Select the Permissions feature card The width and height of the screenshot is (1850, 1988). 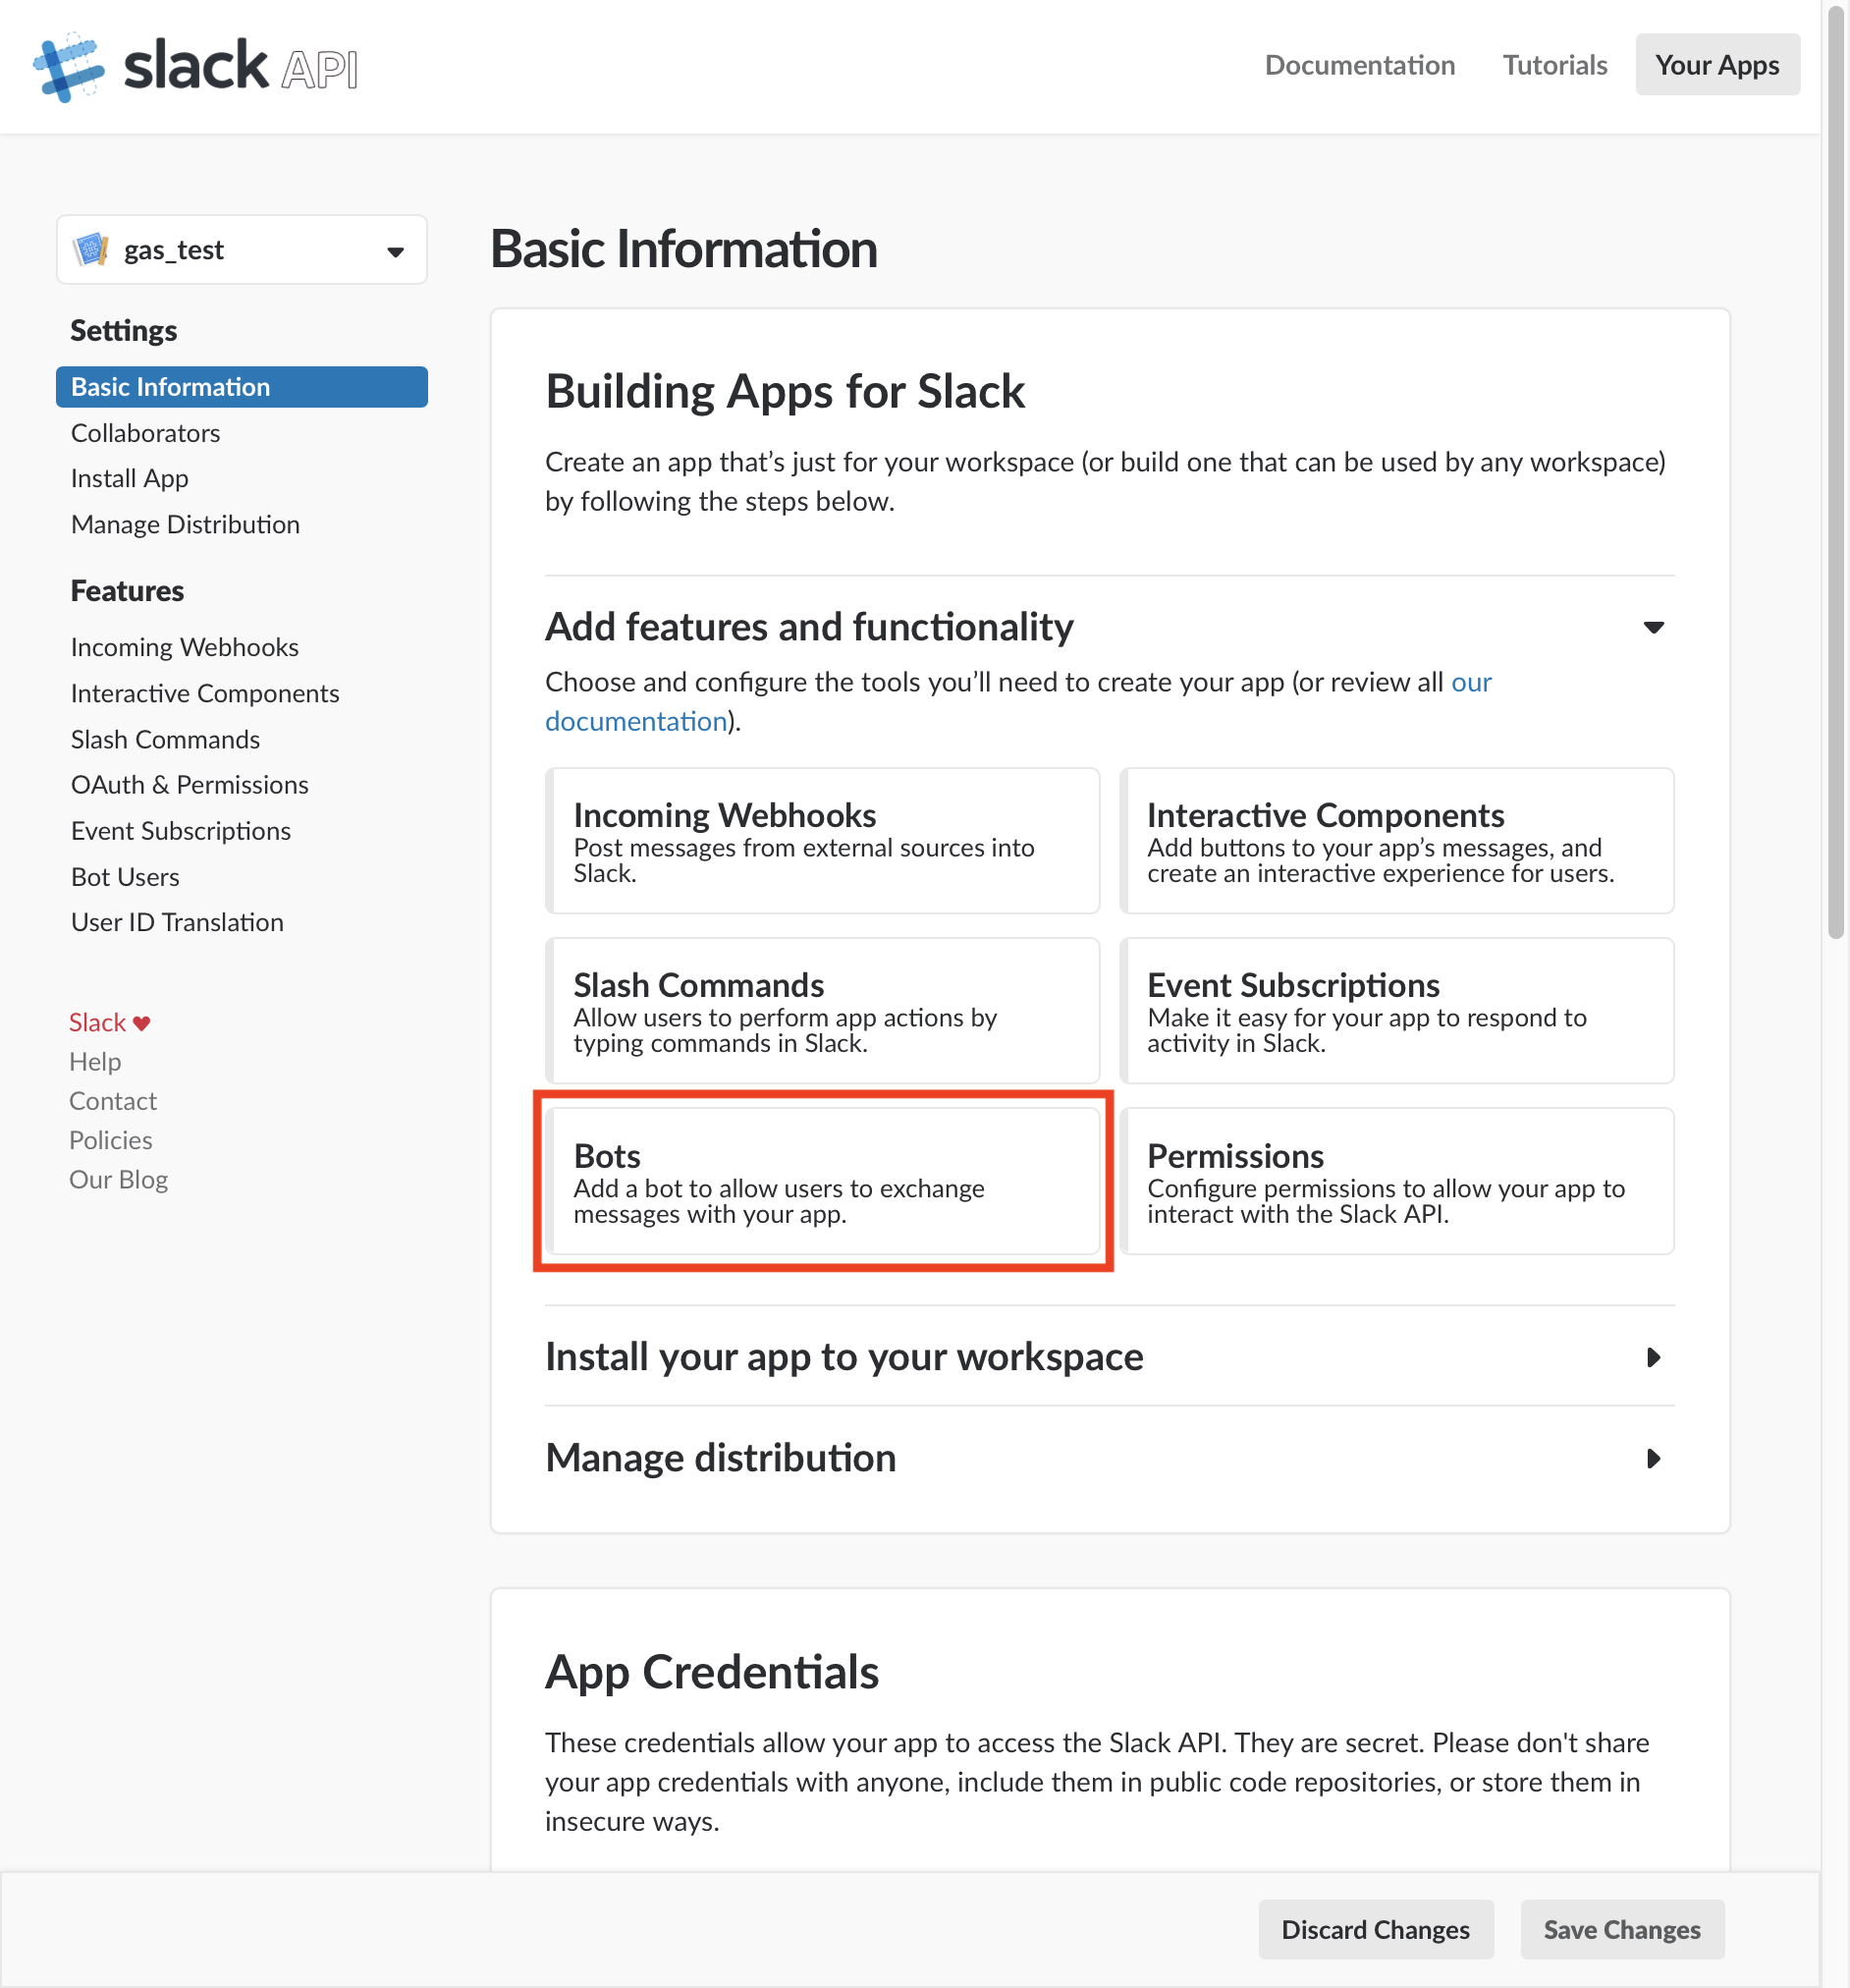point(1397,1181)
